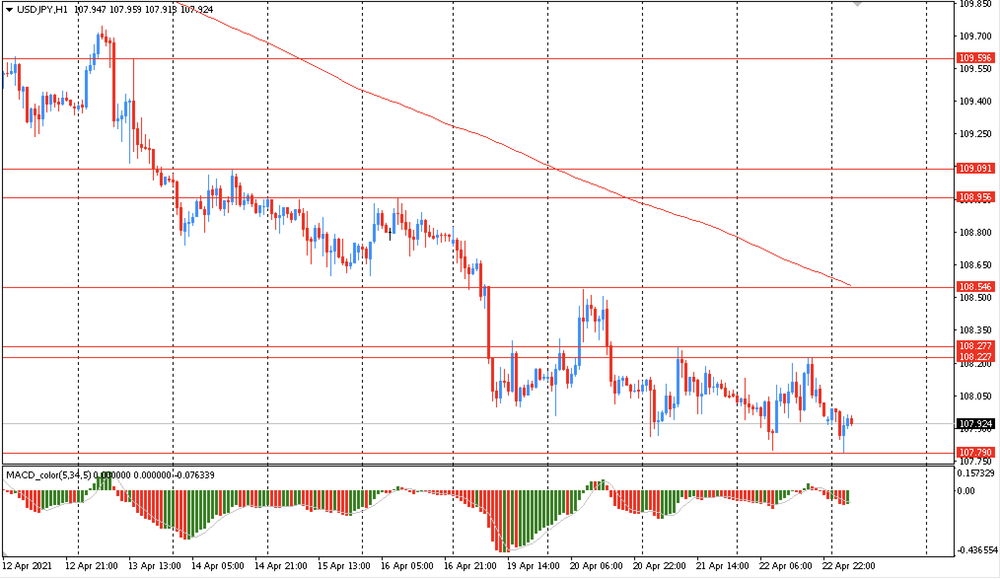Click the 14 Apr 21:00 time label

pos(281,566)
